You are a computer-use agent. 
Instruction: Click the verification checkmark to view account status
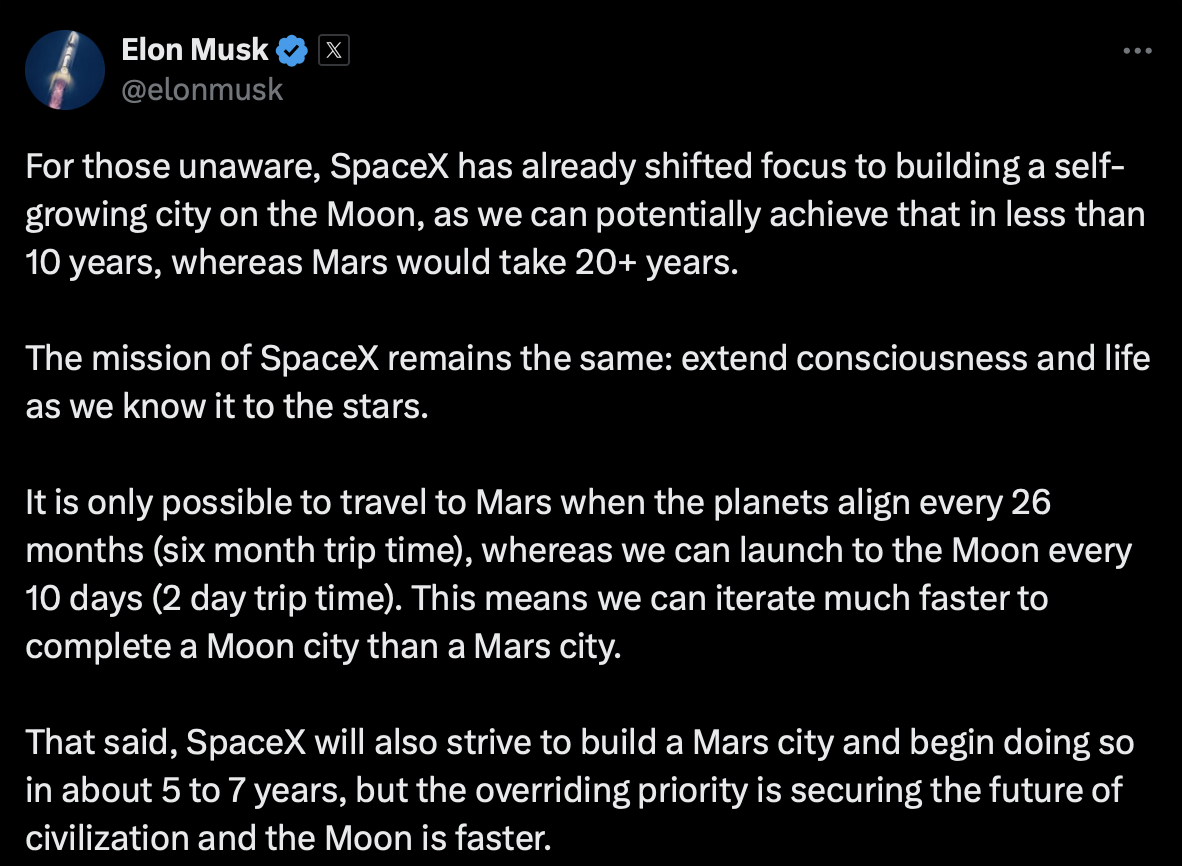coord(290,49)
